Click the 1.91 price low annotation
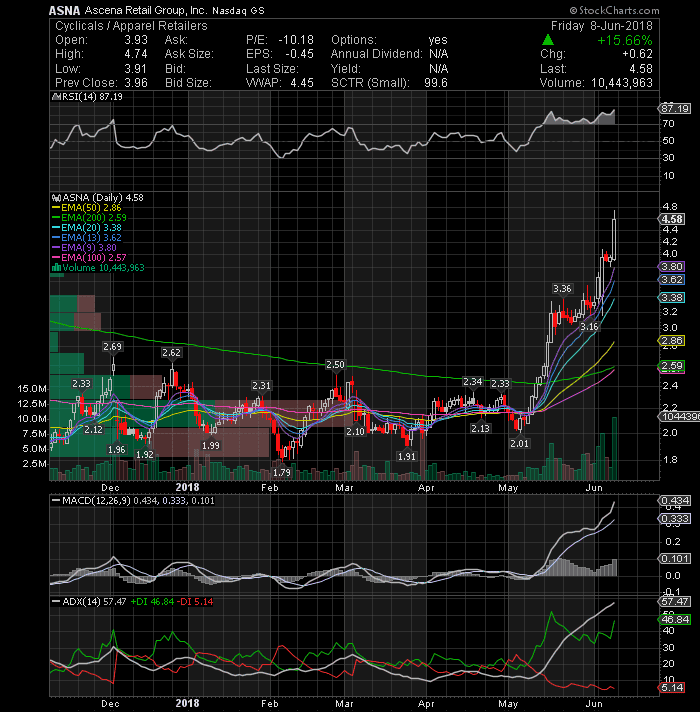This screenshot has width=700, height=712. 406,457
